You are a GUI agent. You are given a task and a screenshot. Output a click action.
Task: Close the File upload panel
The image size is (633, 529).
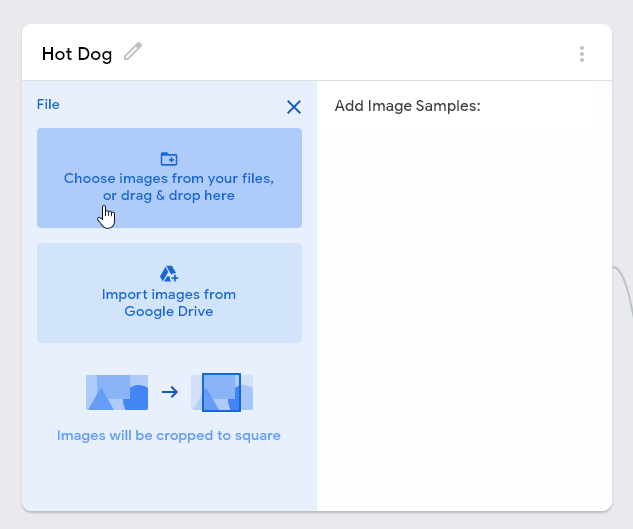294,107
